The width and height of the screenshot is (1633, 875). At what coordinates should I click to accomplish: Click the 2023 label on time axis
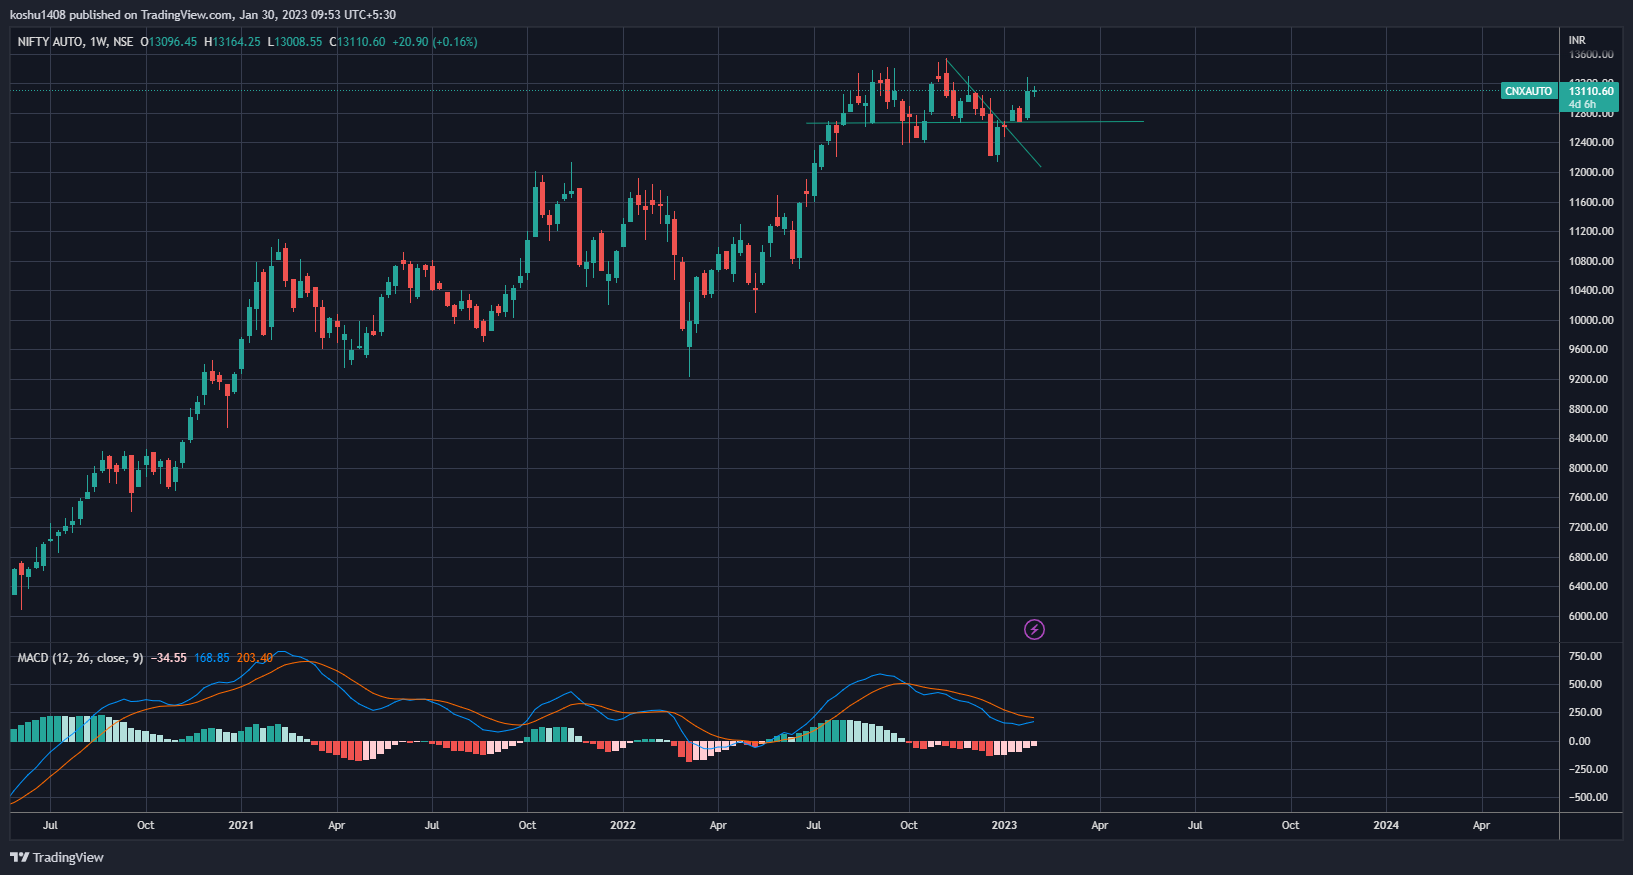(x=1004, y=825)
